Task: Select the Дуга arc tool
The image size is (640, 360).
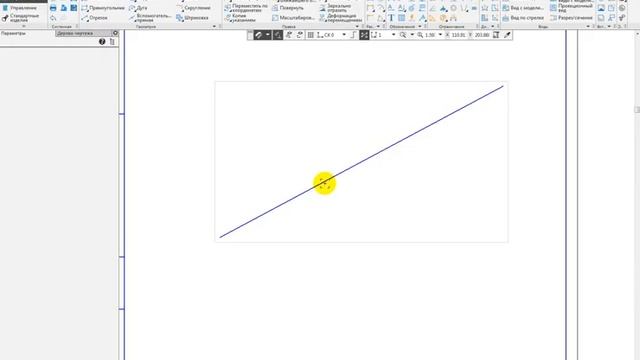Action: click(138, 8)
